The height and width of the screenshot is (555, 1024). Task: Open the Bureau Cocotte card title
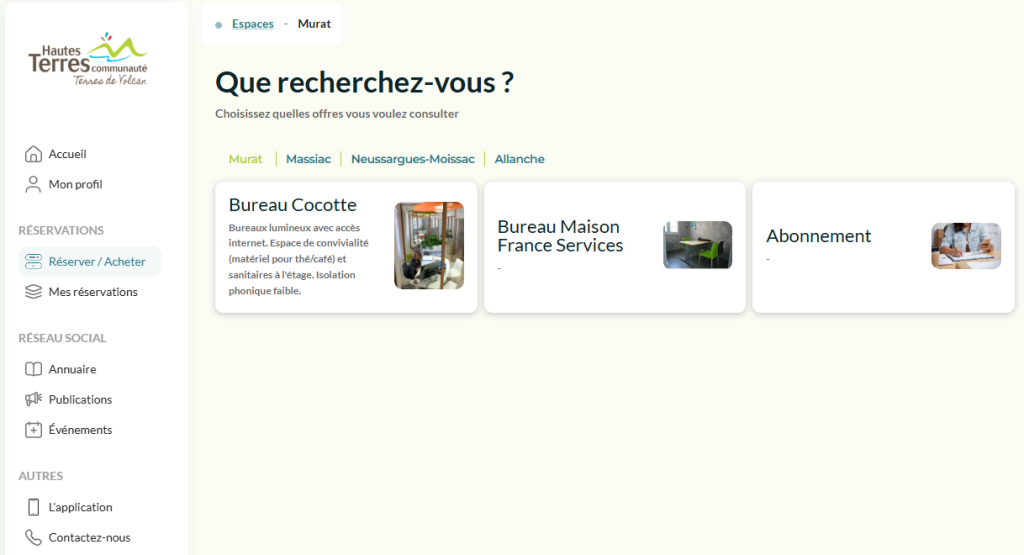point(292,205)
